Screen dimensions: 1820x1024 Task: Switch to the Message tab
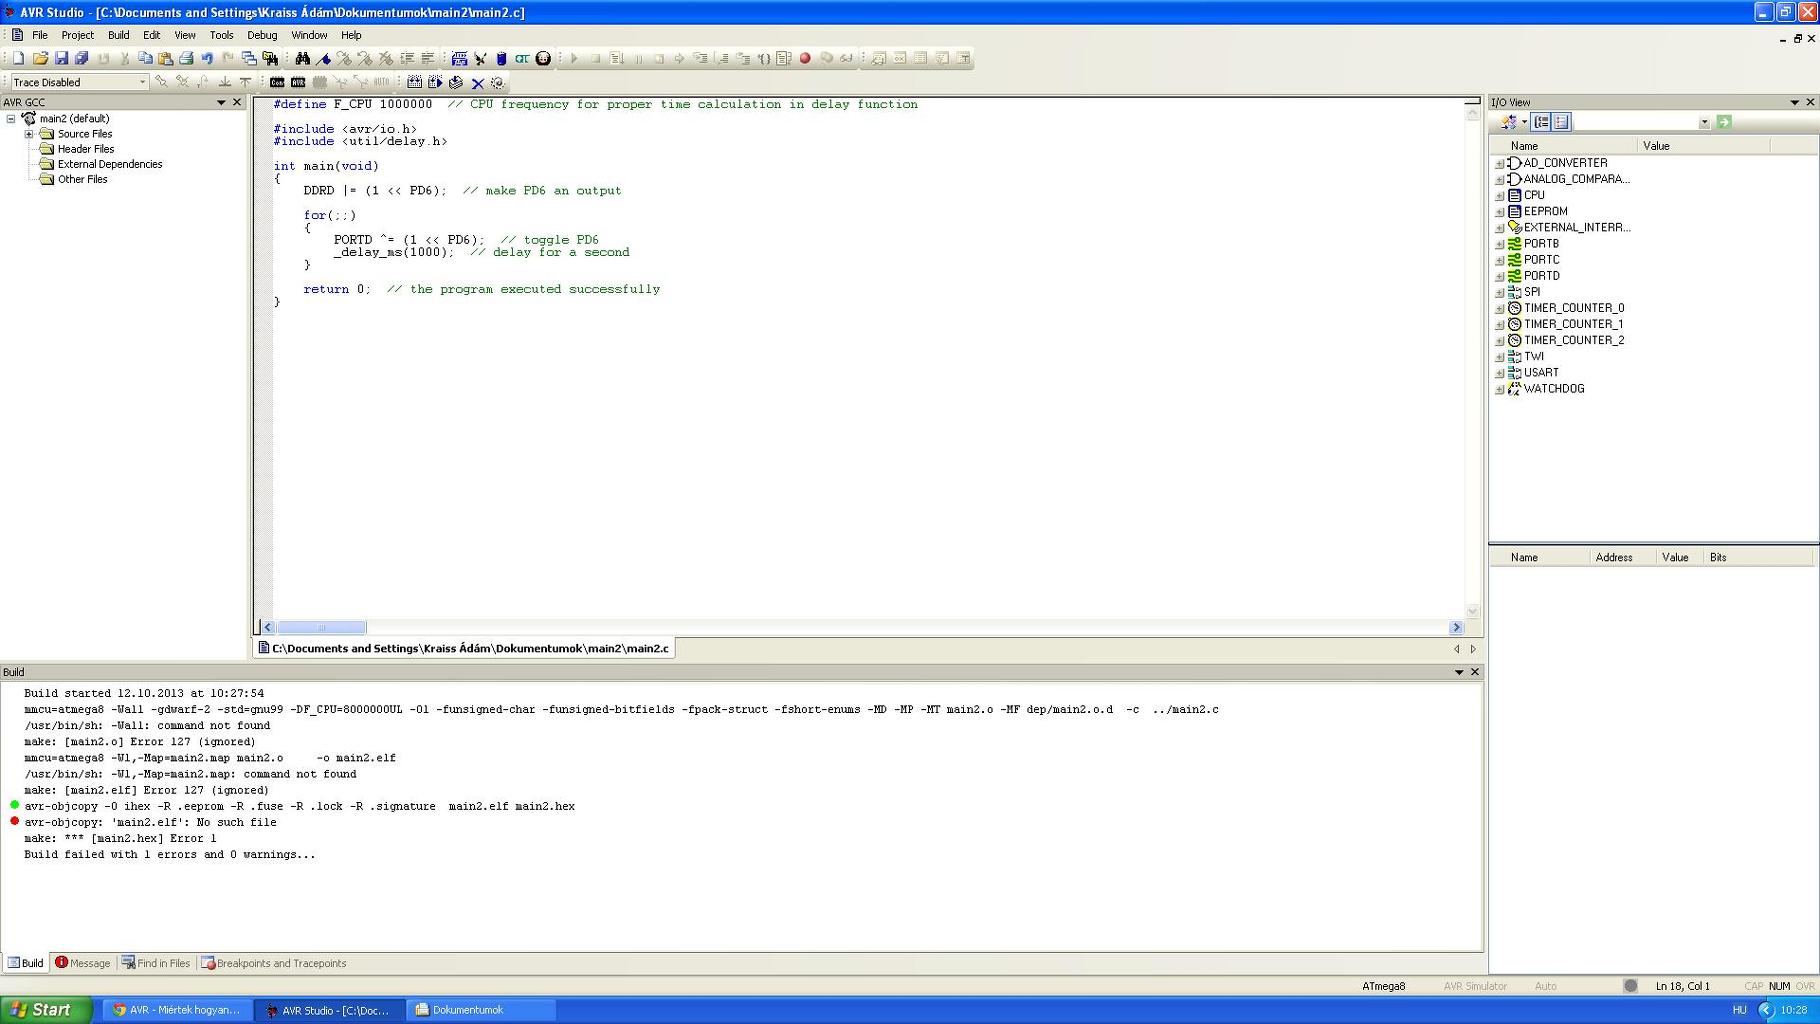pos(82,963)
